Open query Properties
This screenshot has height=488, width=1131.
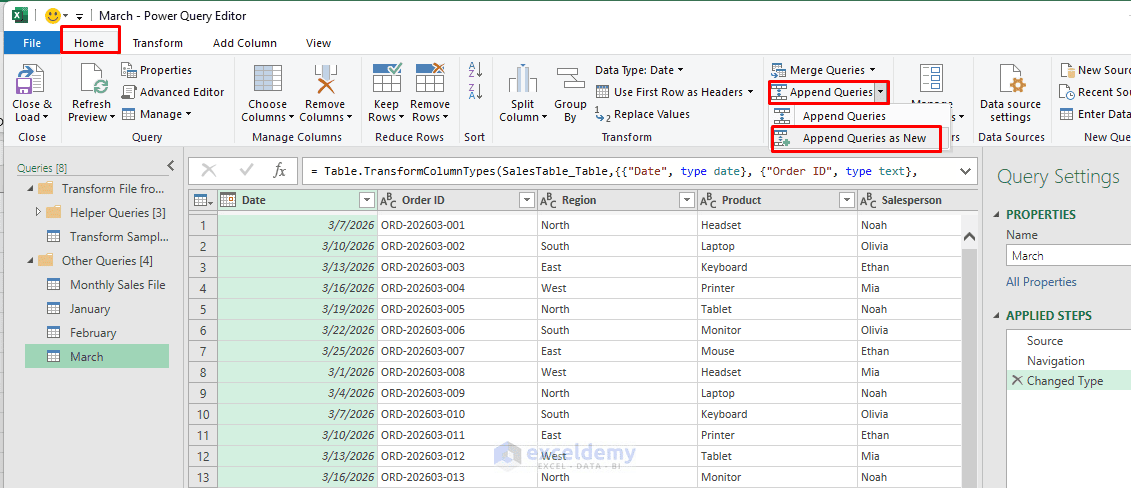pos(157,70)
